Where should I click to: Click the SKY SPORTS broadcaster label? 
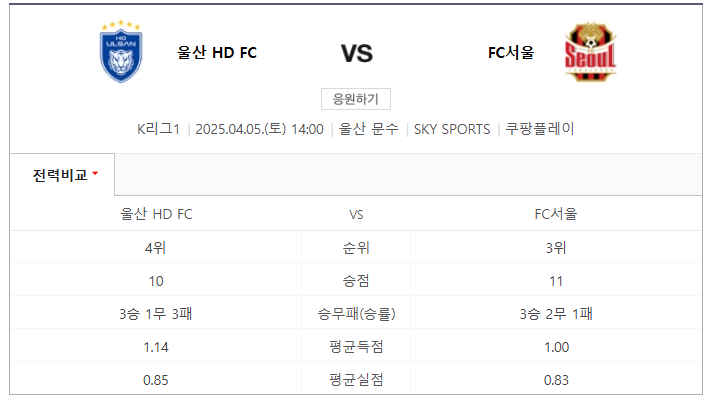click(452, 129)
